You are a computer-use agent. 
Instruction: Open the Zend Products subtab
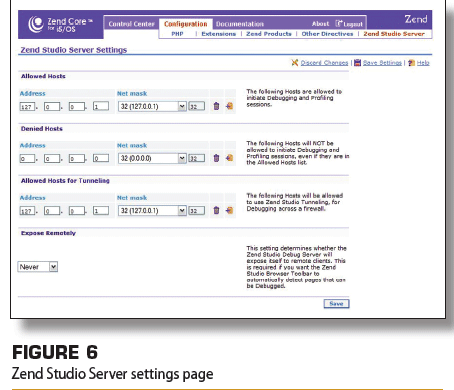[x=269, y=34]
